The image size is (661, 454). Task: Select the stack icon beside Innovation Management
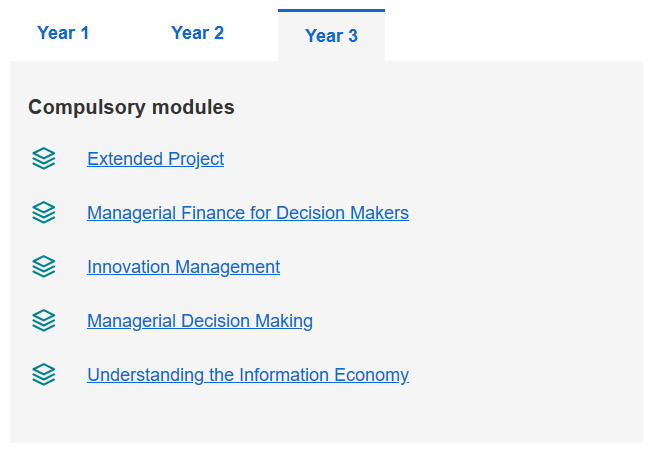coord(44,267)
